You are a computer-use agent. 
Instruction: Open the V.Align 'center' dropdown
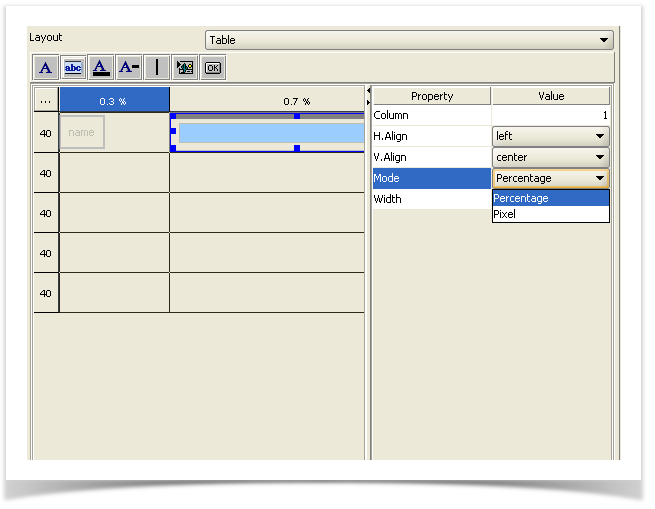point(550,157)
